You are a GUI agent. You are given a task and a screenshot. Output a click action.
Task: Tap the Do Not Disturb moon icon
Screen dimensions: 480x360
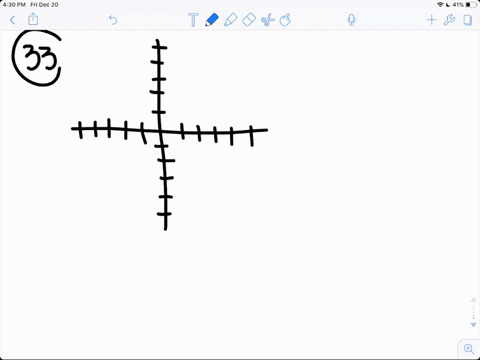point(448,5)
